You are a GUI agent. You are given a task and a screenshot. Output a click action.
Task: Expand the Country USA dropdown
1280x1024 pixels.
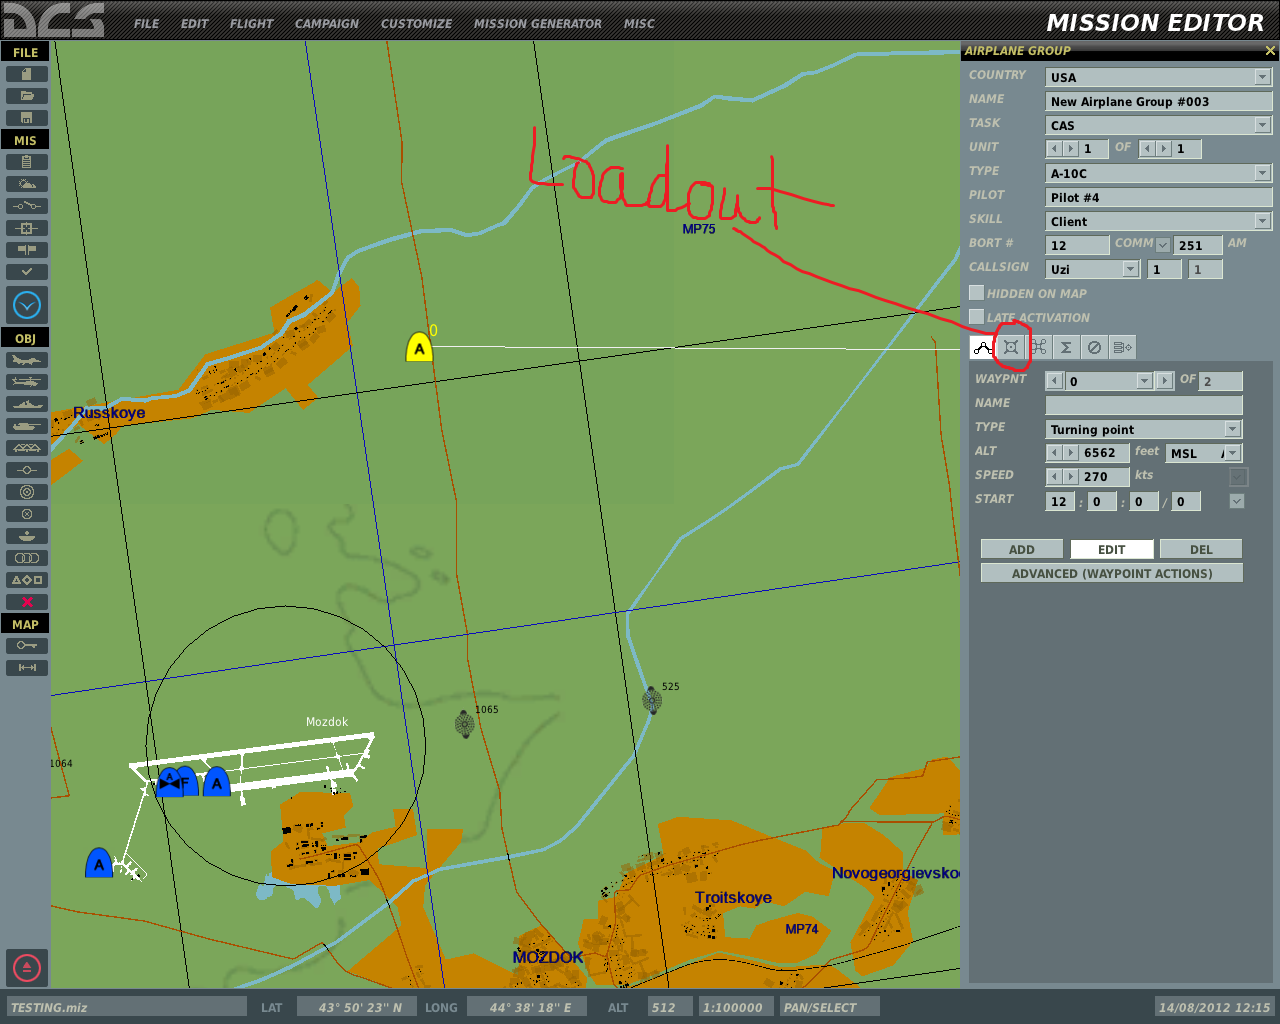pyautogui.click(x=1262, y=77)
